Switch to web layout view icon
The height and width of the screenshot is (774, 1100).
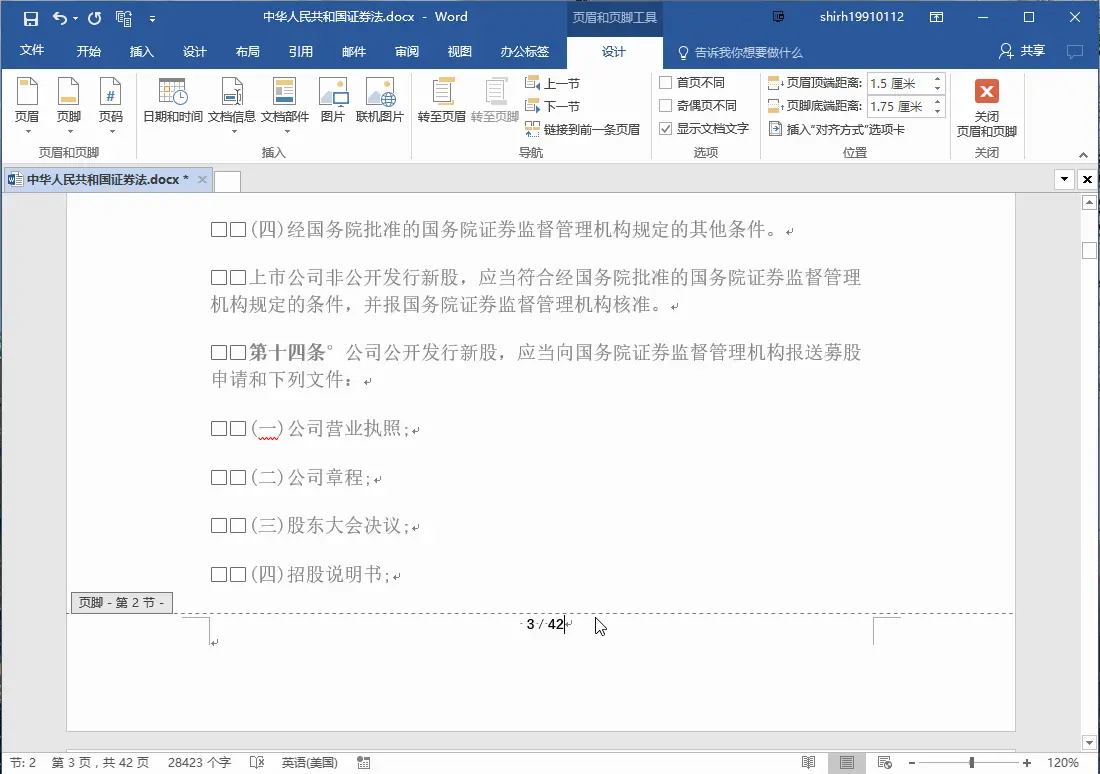[885, 762]
